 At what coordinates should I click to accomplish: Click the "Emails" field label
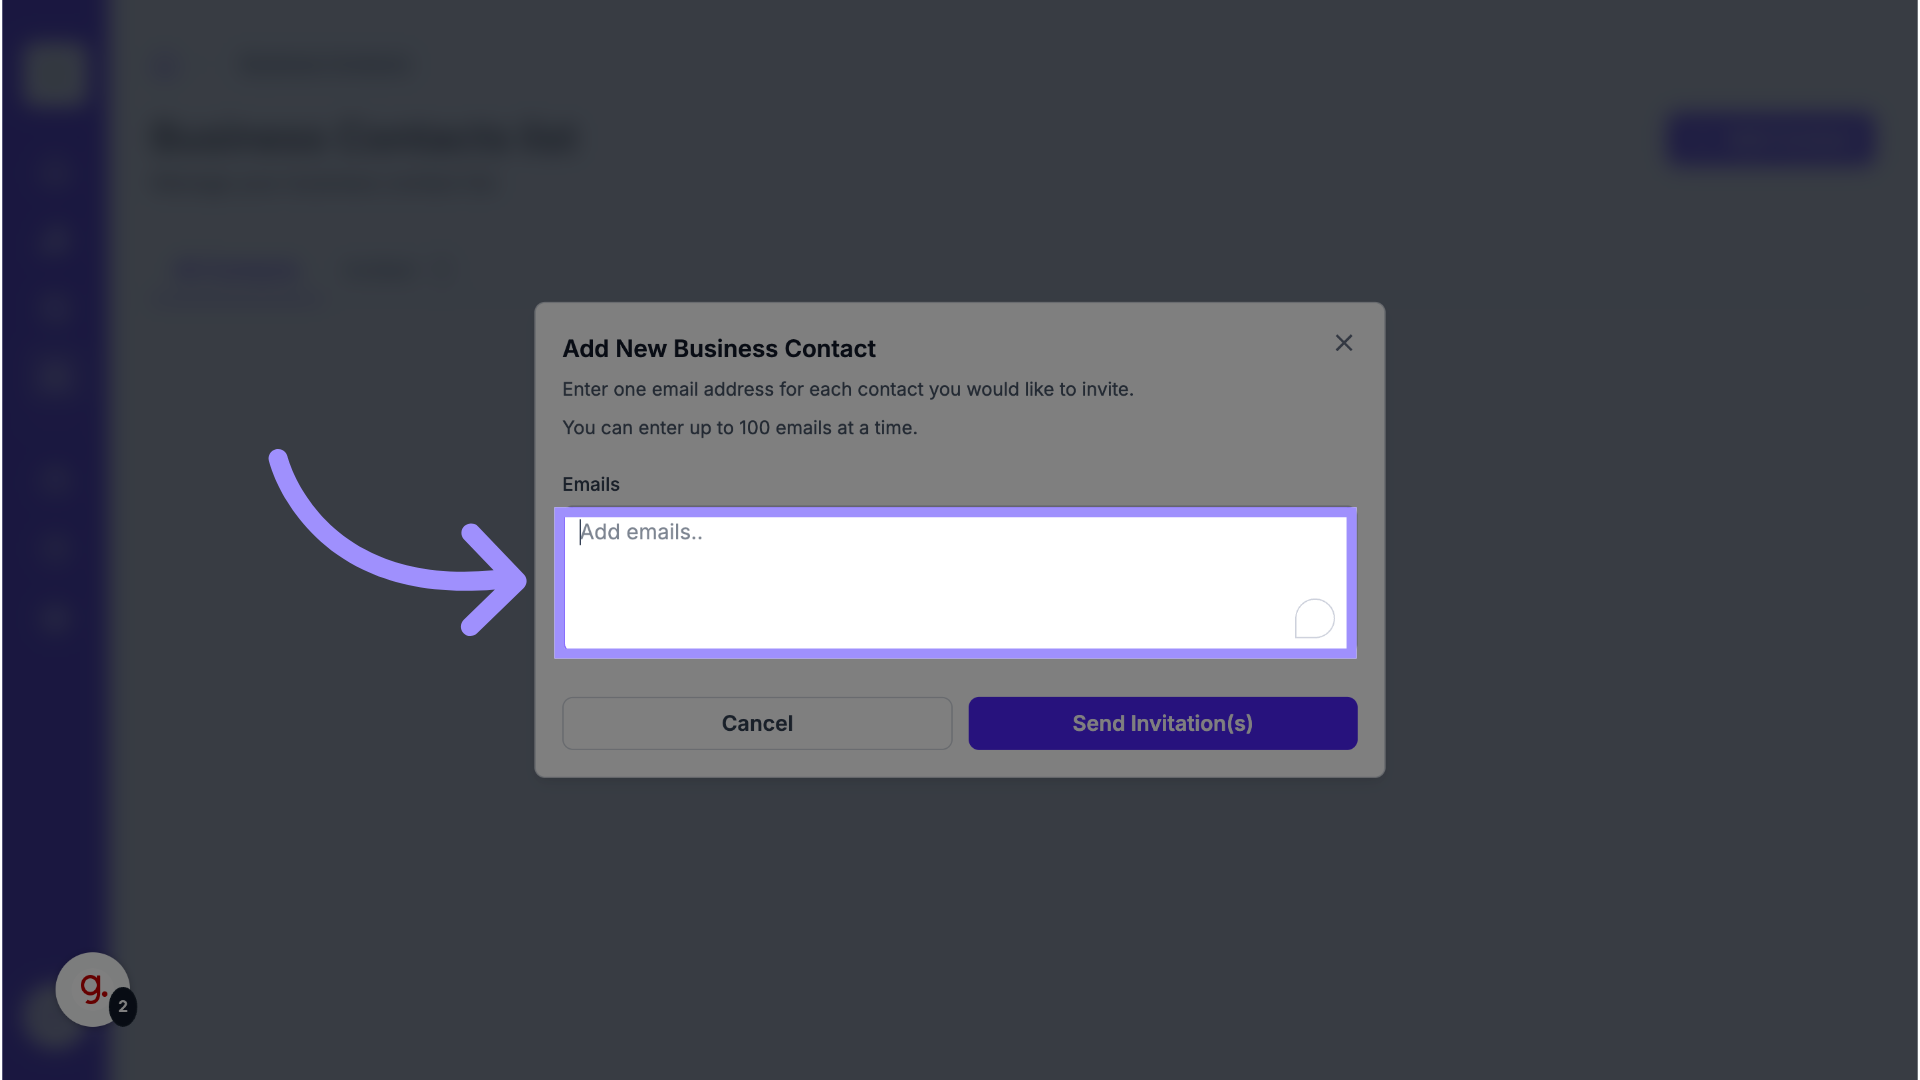point(590,484)
